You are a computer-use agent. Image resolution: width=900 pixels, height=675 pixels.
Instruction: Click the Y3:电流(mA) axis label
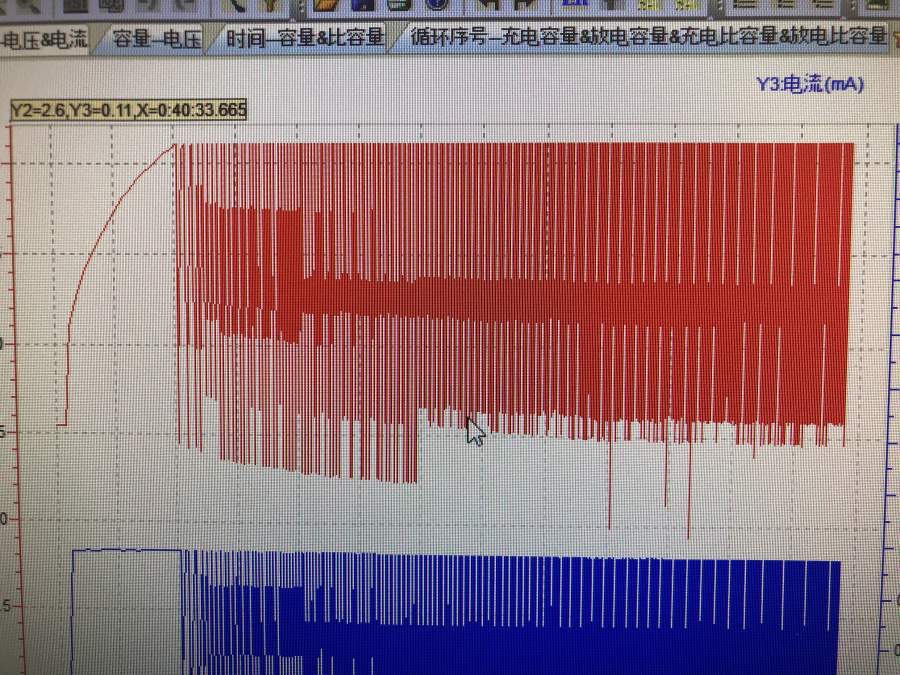click(x=810, y=84)
